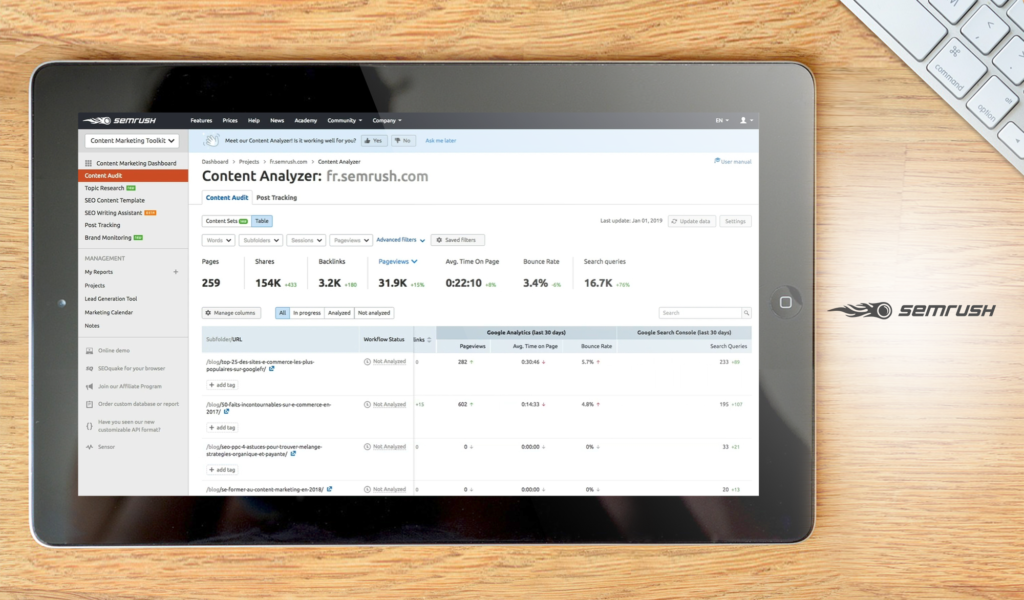Click the user account profile icon
Screen dimensions: 1024x600
coord(743,120)
